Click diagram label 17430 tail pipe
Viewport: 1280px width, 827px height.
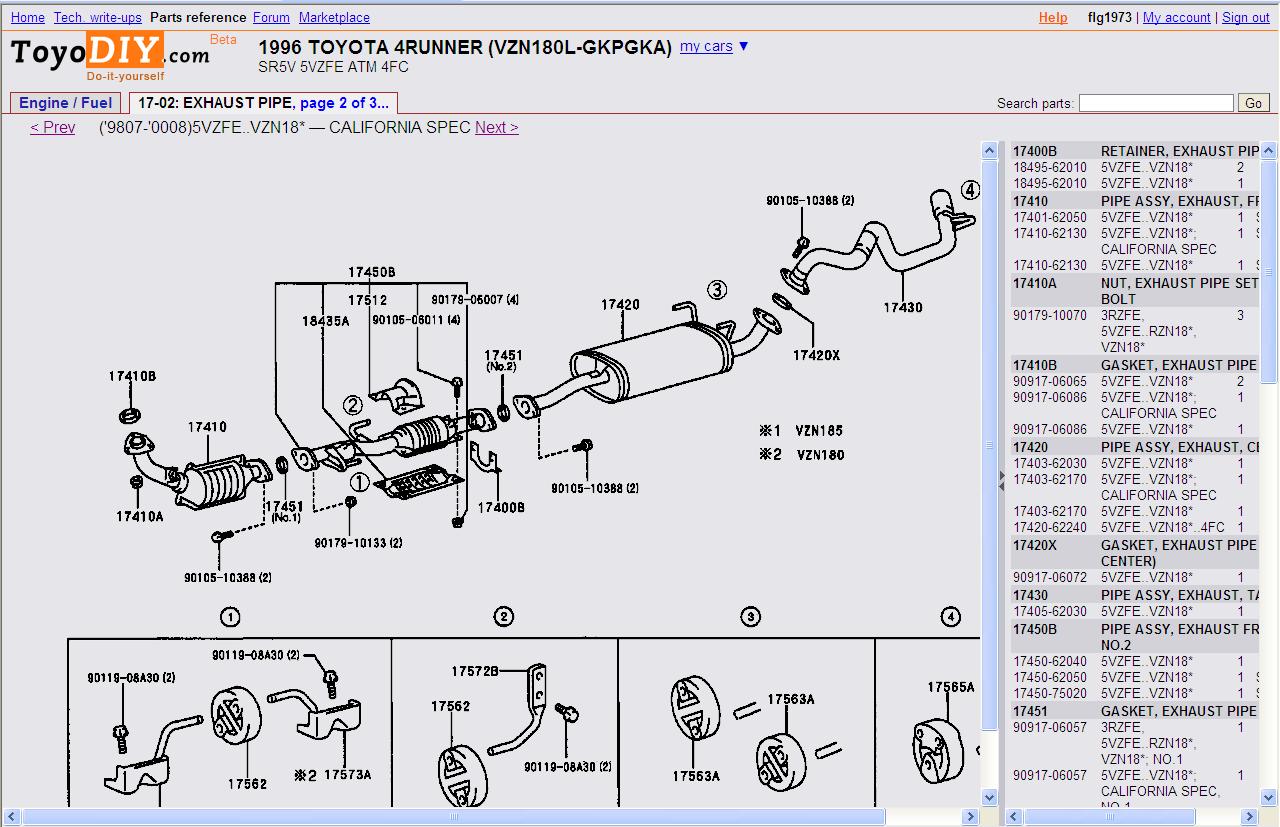pos(903,308)
